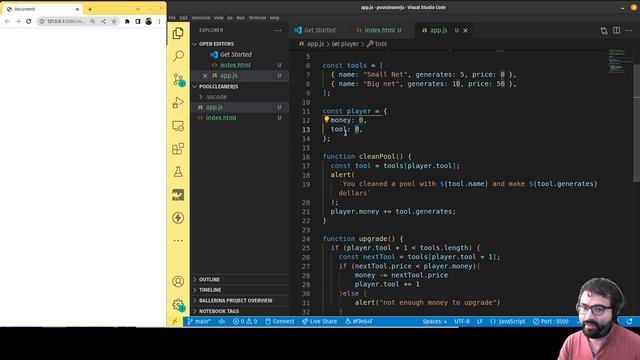
Task: Open the lightning bolt extension view
Action: pyautogui.click(x=178, y=218)
